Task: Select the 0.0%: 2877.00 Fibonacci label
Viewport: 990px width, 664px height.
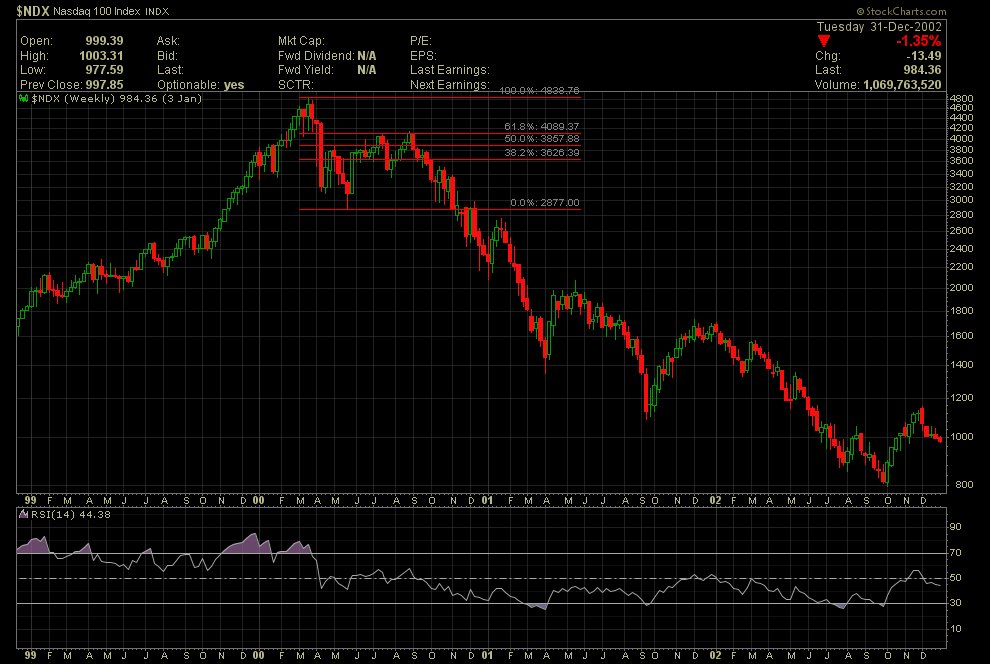Action: tap(544, 203)
